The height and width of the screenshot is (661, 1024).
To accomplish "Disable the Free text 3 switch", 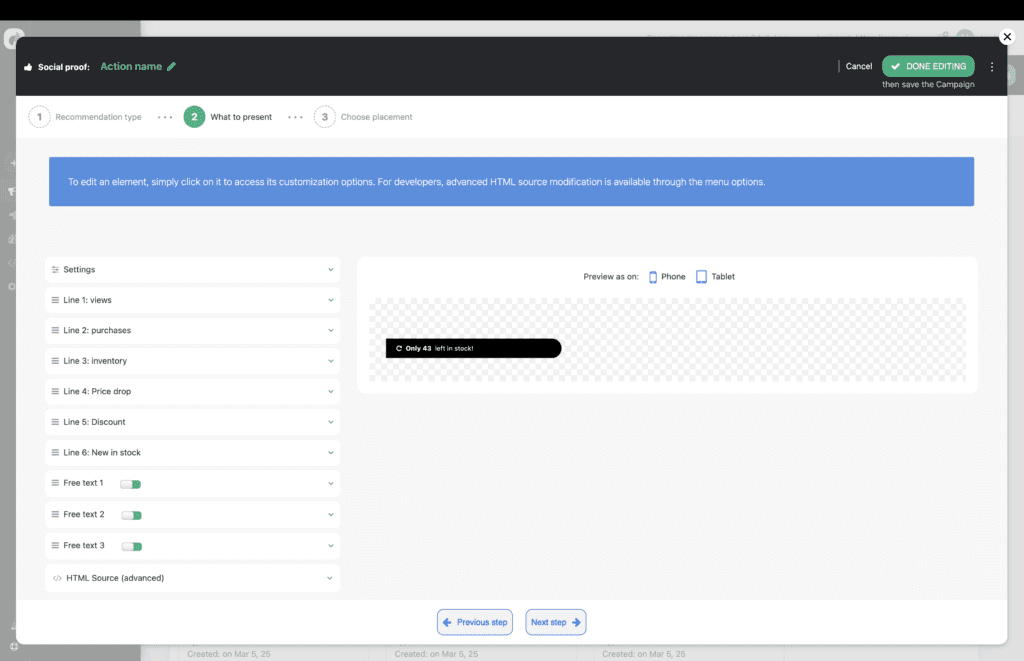I will coord(131,546).
